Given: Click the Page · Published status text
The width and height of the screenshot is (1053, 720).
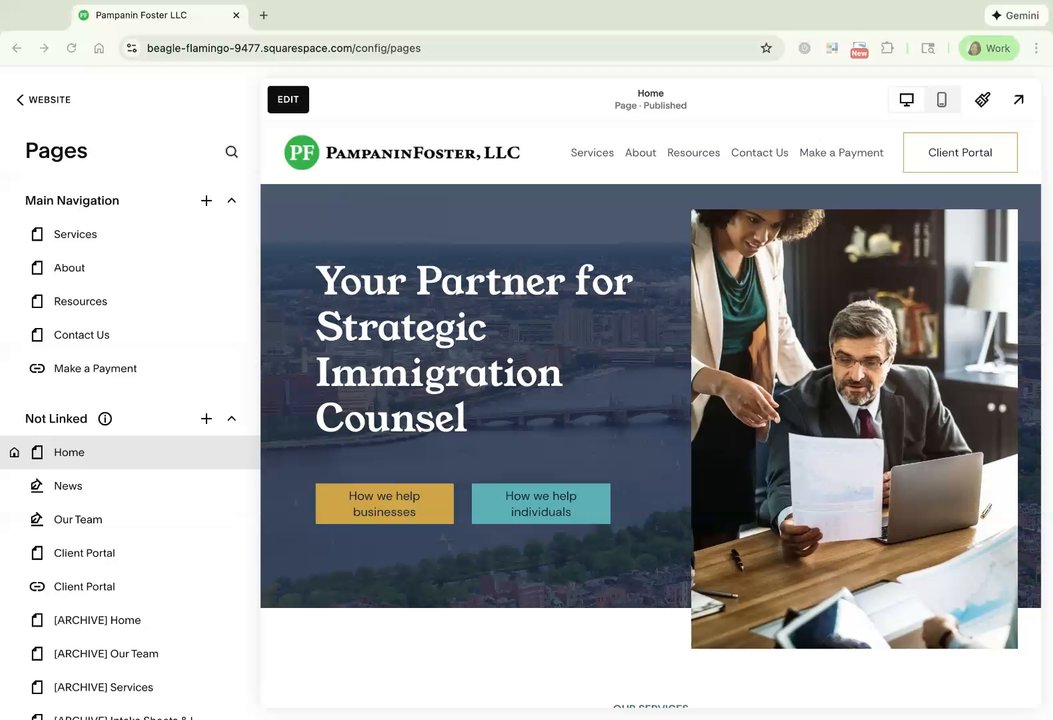Looking at the screenshot, I should (650, 106).
